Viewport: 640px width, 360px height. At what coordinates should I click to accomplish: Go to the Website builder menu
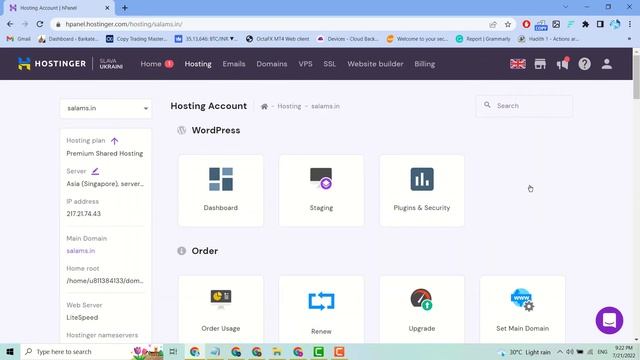coord(375,64)
